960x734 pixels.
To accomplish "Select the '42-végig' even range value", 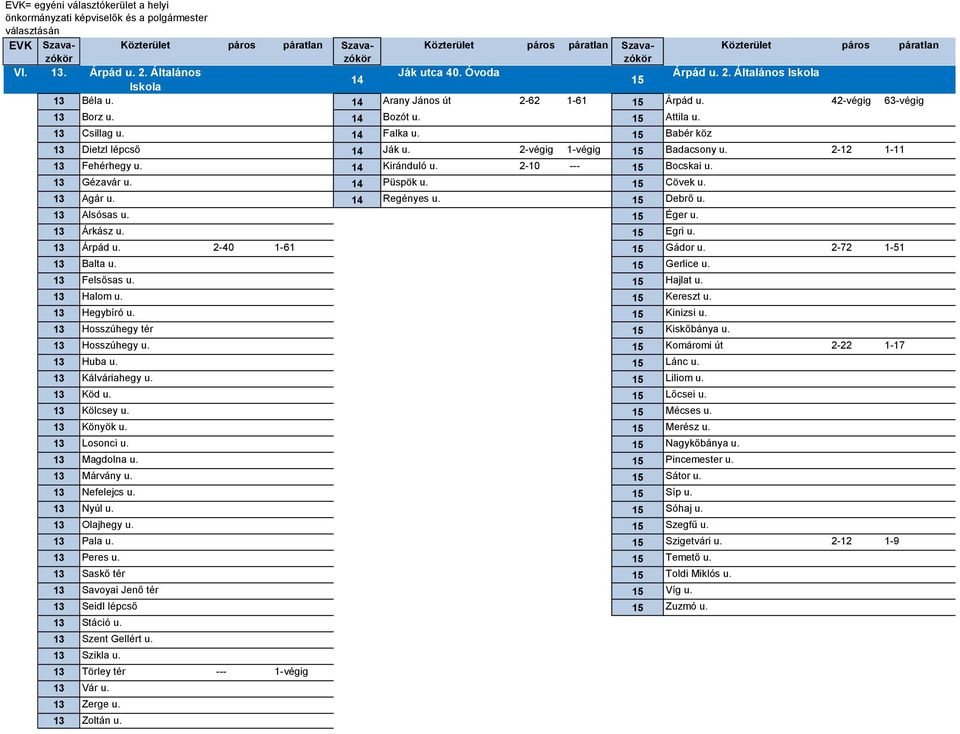I will point(851,101).
